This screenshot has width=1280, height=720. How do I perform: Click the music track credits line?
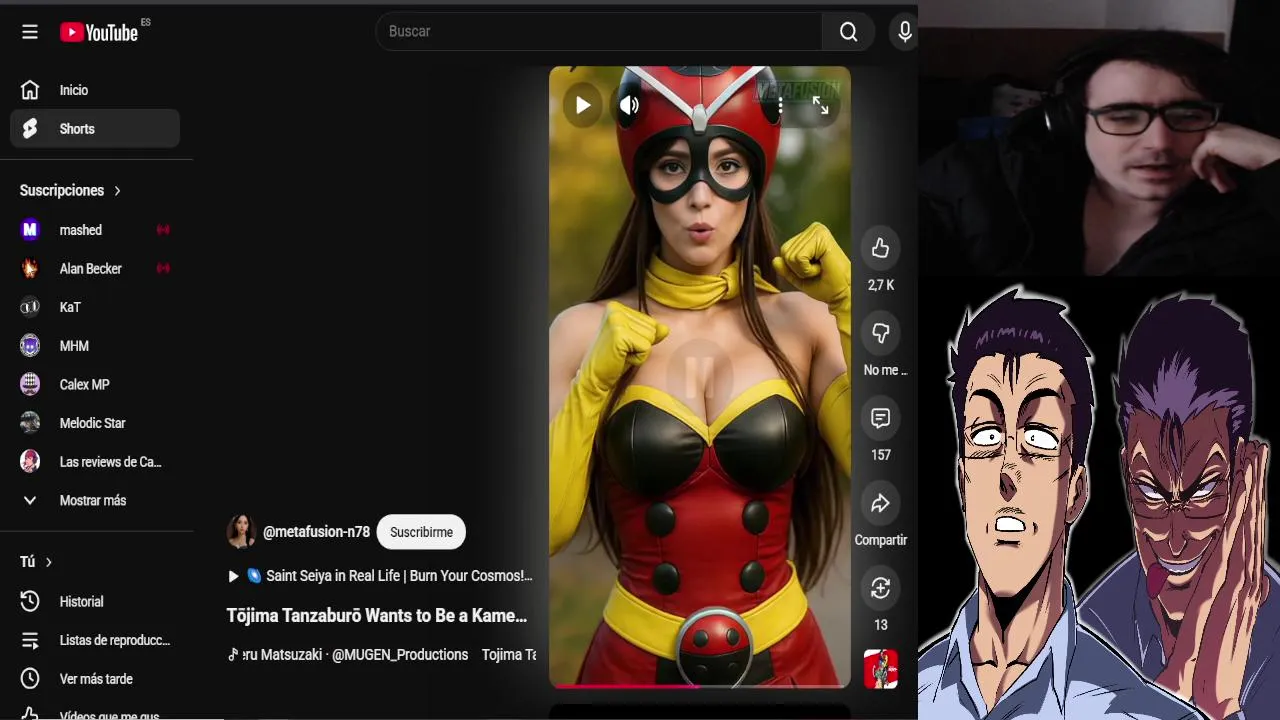click(382, 655)
